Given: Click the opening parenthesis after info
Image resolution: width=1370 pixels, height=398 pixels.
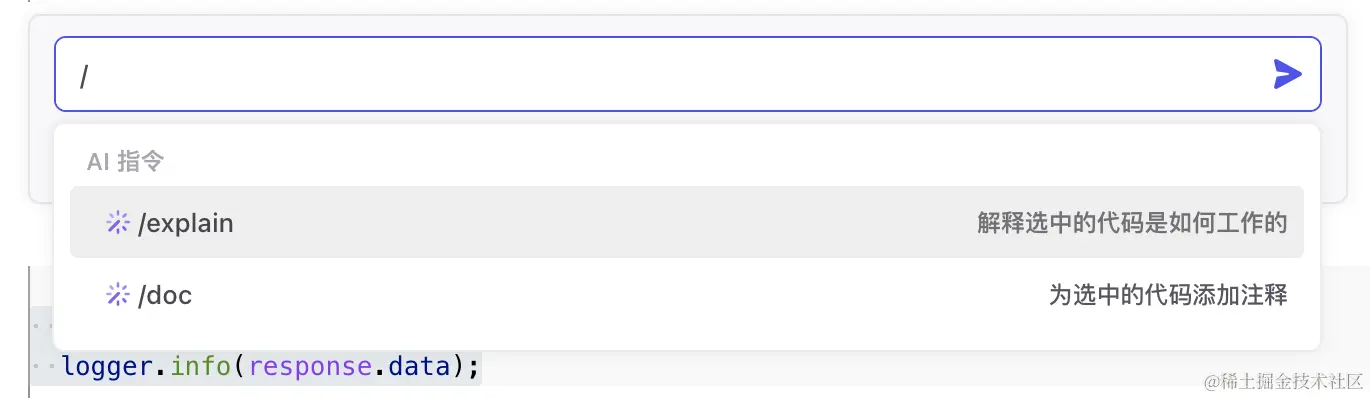Looking at the screenshot, I should pos(239,367).
